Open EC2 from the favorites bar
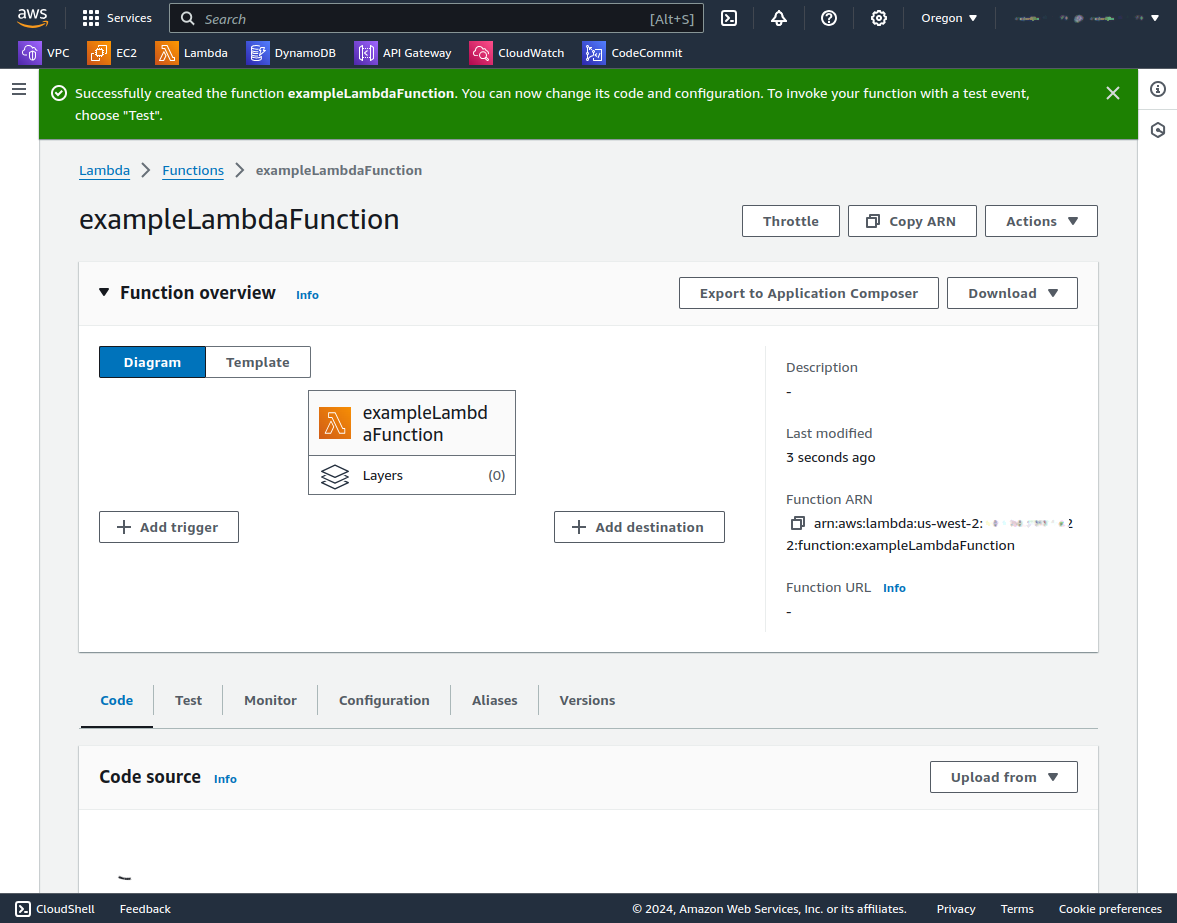This screenshot has width=1177, height=923. point(112,52)
